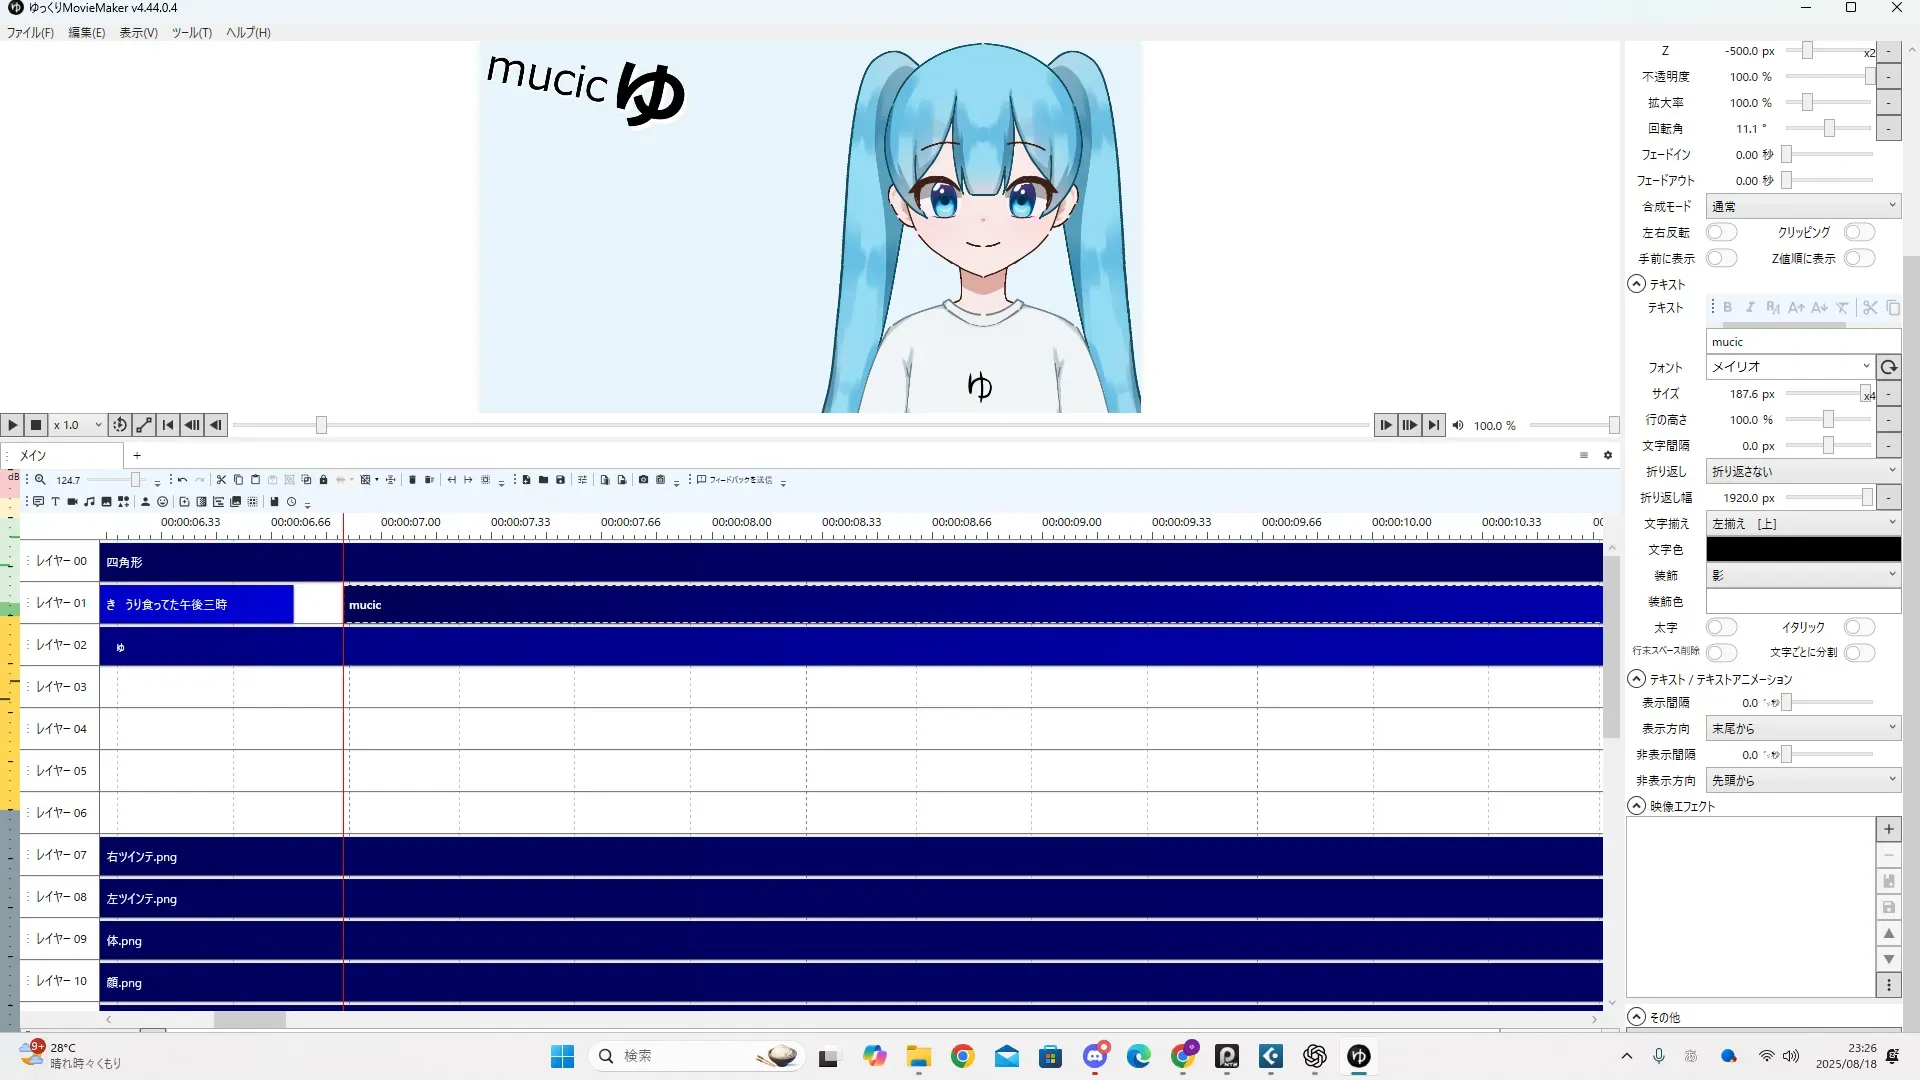Viewport: 1920px width, 1080px height.
Task: Enable the クリッピング toggle
Action: click(x=1858, y=232)
